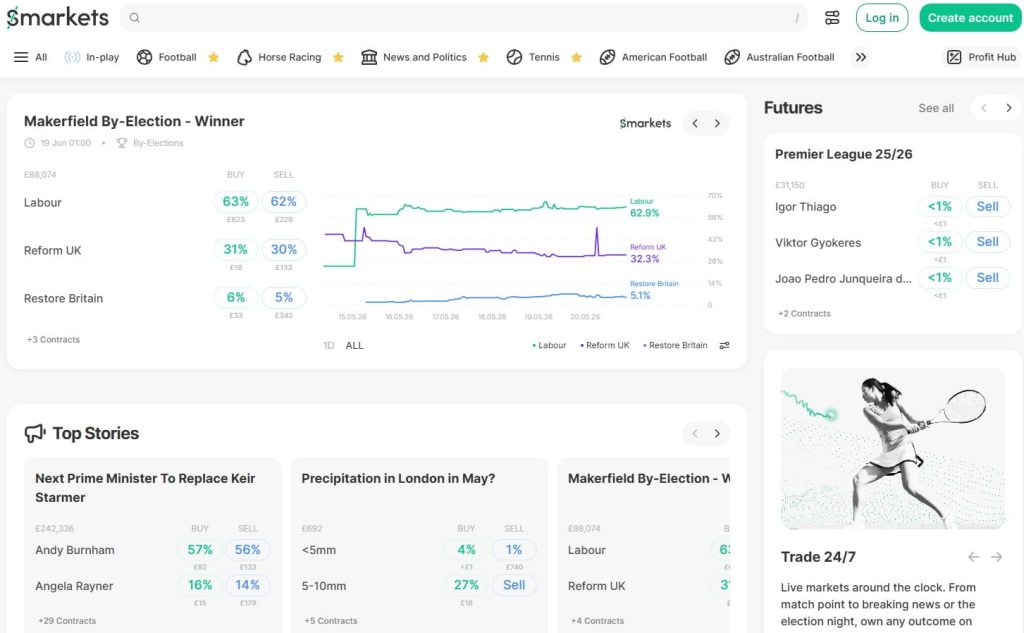Click the Top Stories megaphone icon
Viewport: 1024px width, 633px height.
click(x=35, y=433)
